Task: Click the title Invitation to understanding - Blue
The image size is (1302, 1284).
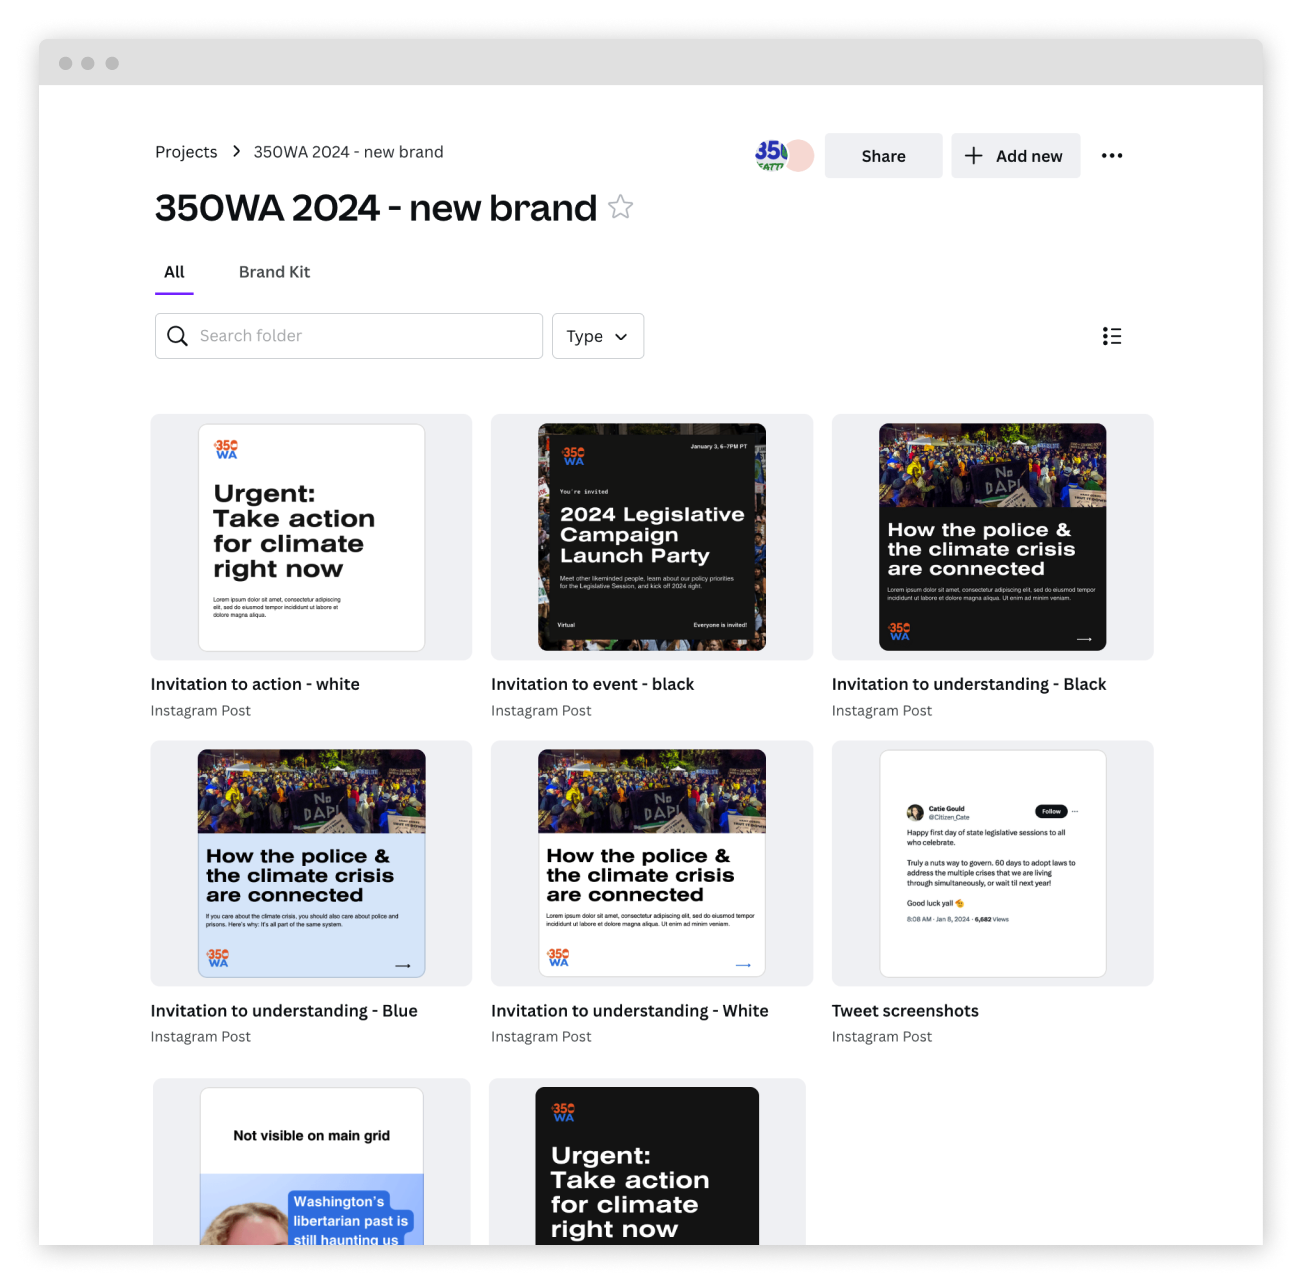Action: pyautogui.click(x=284, y=1011)
